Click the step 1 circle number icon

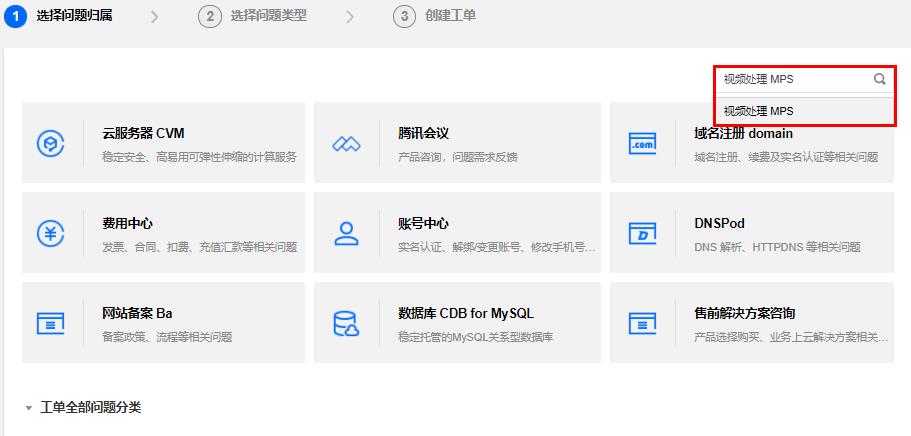pyautogui.click(x=15, y=16)
